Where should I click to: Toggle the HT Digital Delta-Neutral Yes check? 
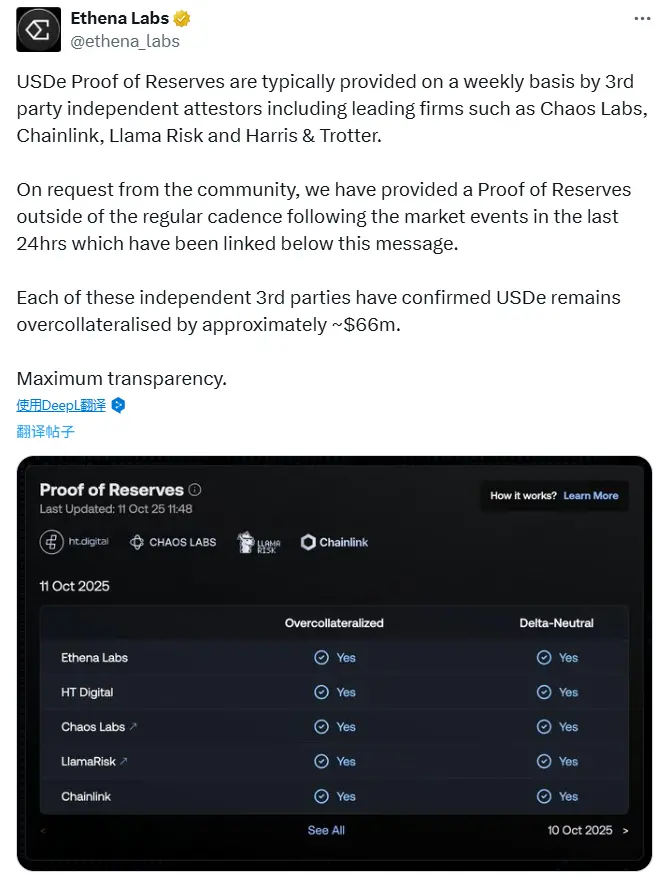[x=543, y=692]
